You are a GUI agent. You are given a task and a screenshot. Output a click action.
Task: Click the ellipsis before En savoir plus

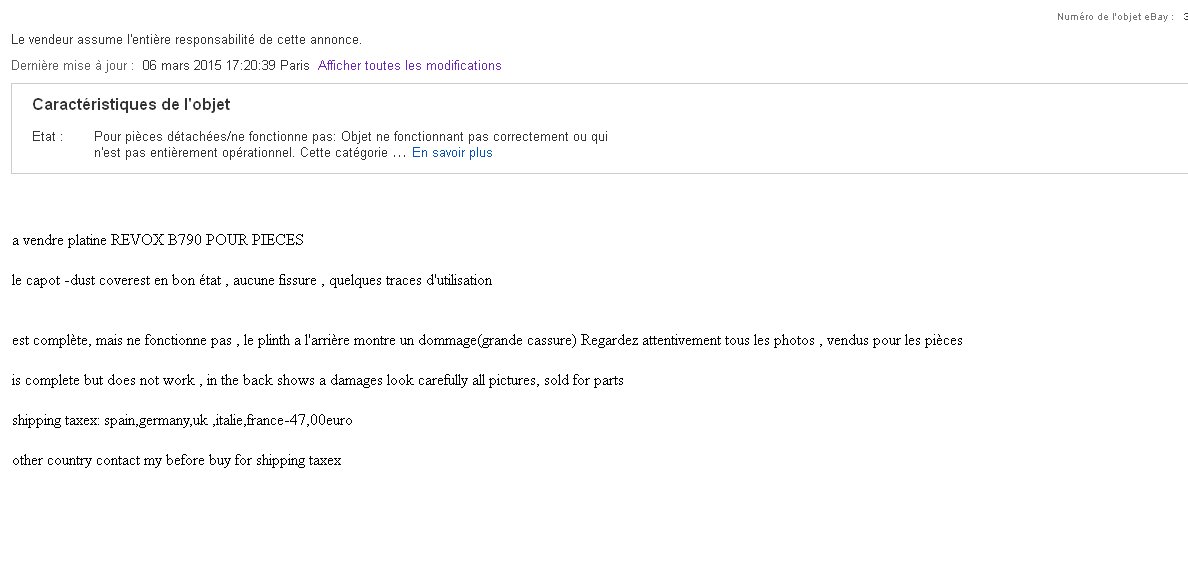click(399, 154)
